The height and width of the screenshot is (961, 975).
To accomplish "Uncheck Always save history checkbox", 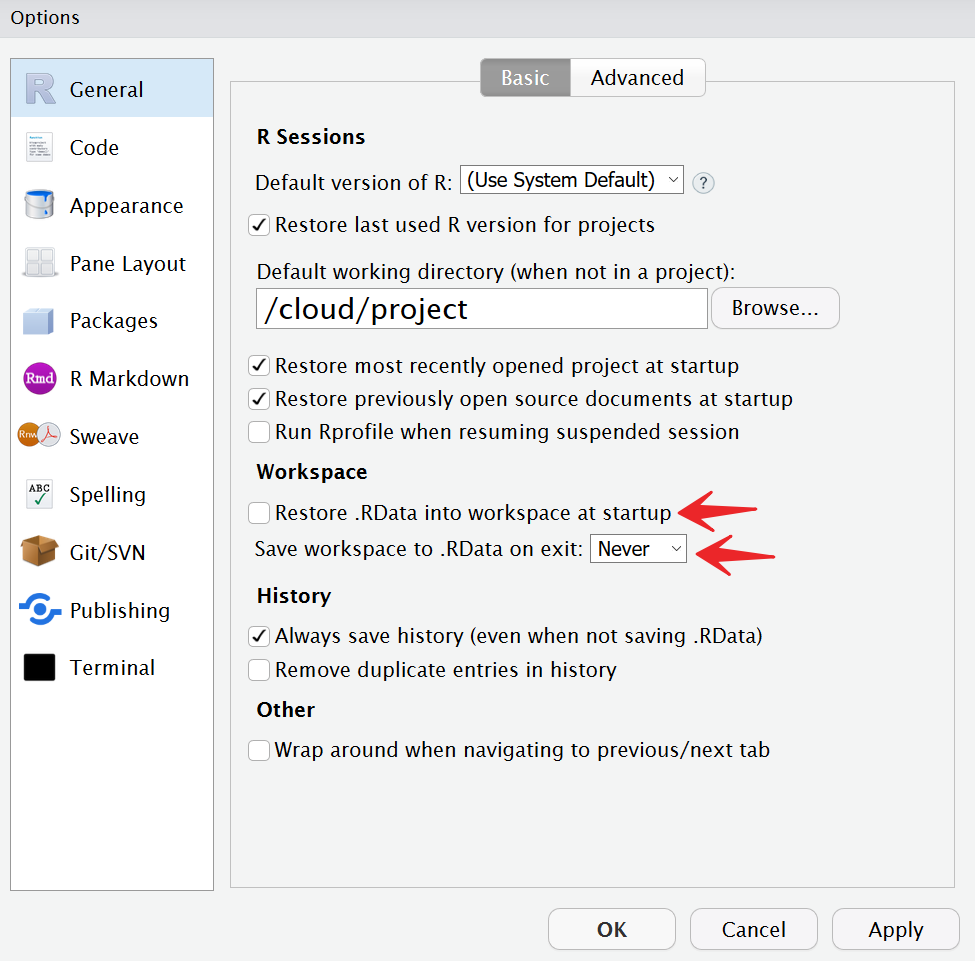I will [259, 636].
